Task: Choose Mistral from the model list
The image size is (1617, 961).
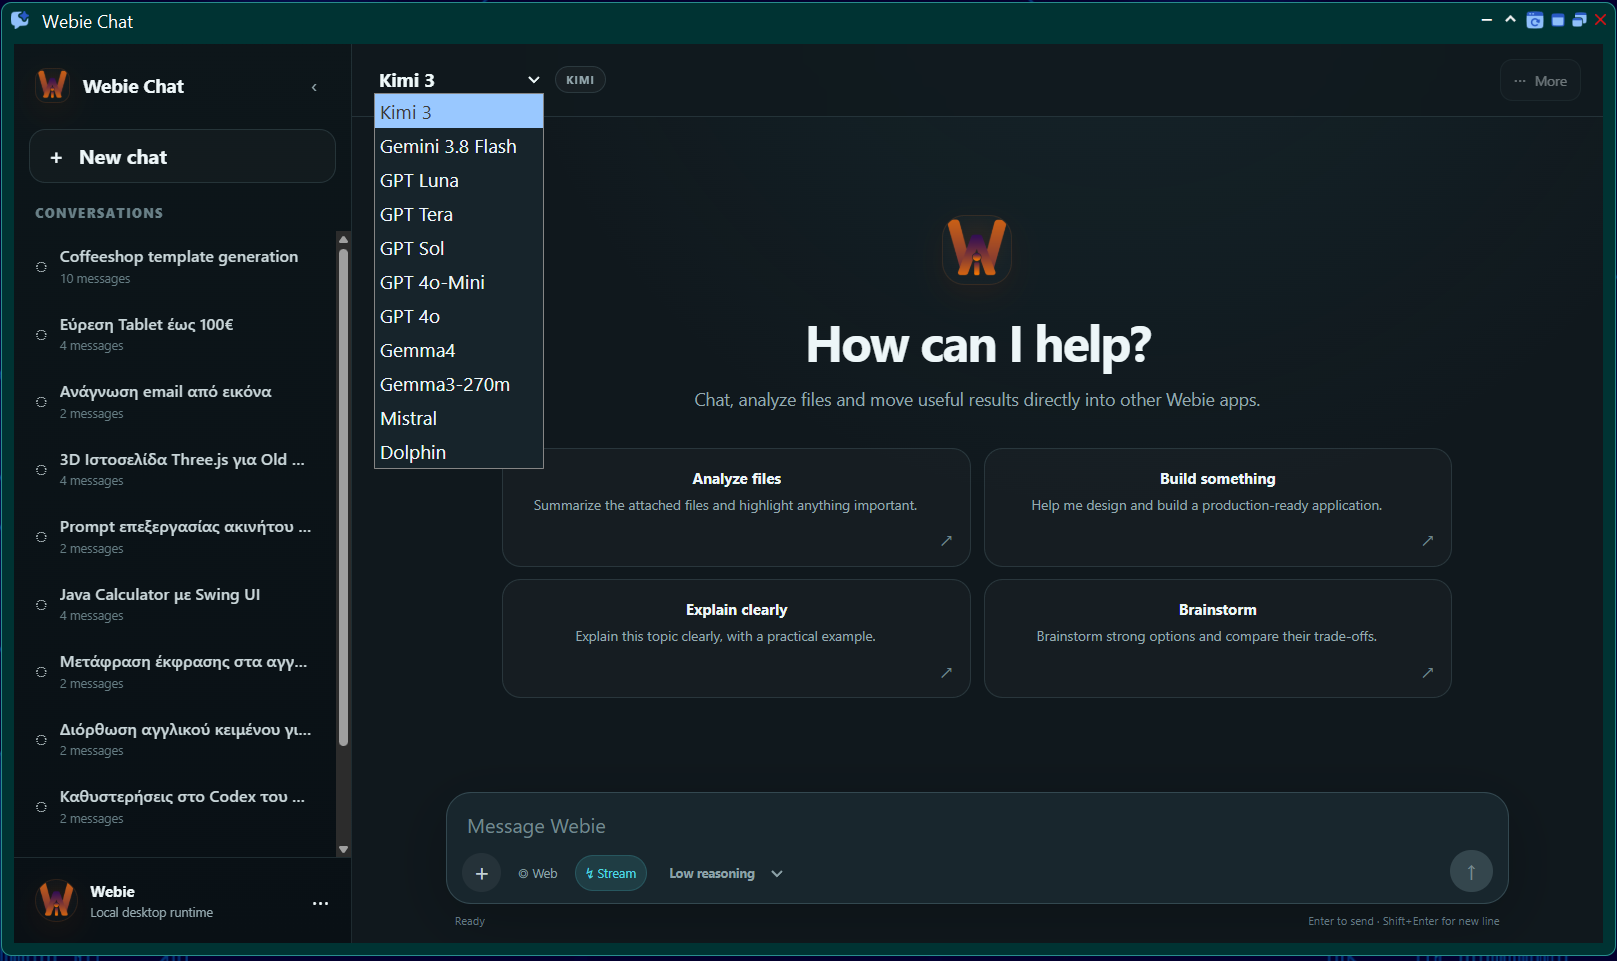Action: pyautogui.click(x=459, y=418)
